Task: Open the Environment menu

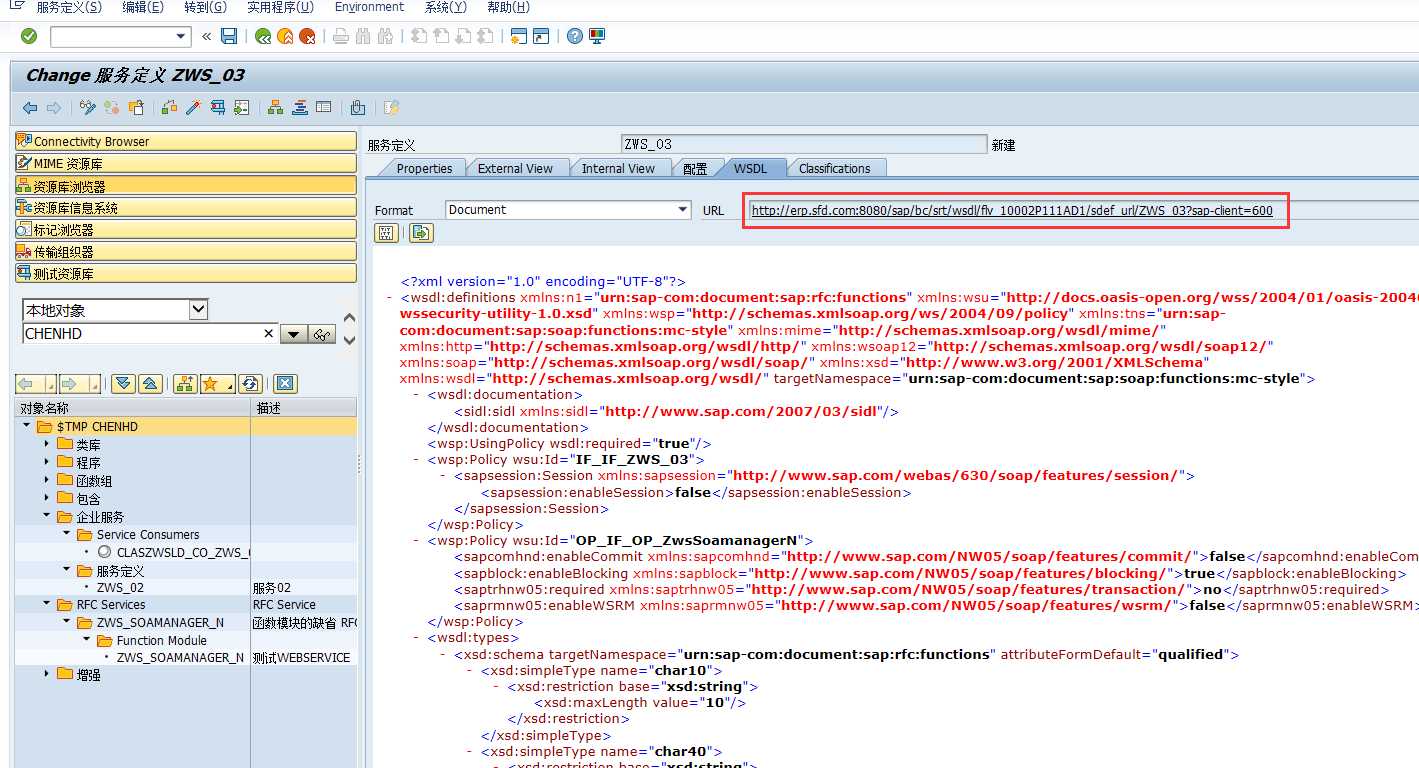Action: [369, 7]
